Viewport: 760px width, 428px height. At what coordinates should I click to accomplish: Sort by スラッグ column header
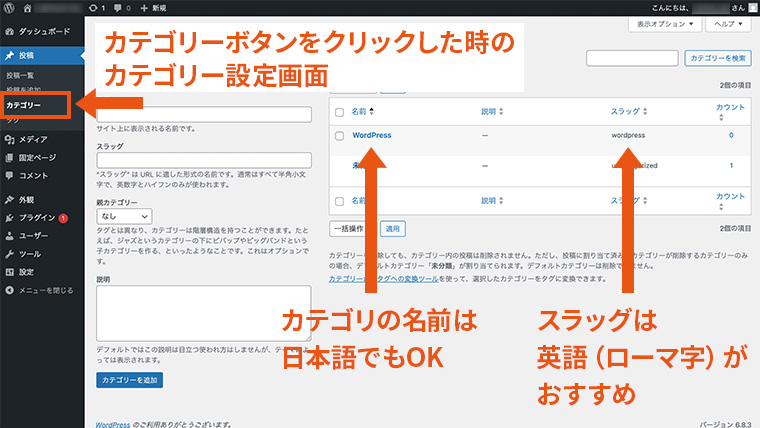[629, 111]
